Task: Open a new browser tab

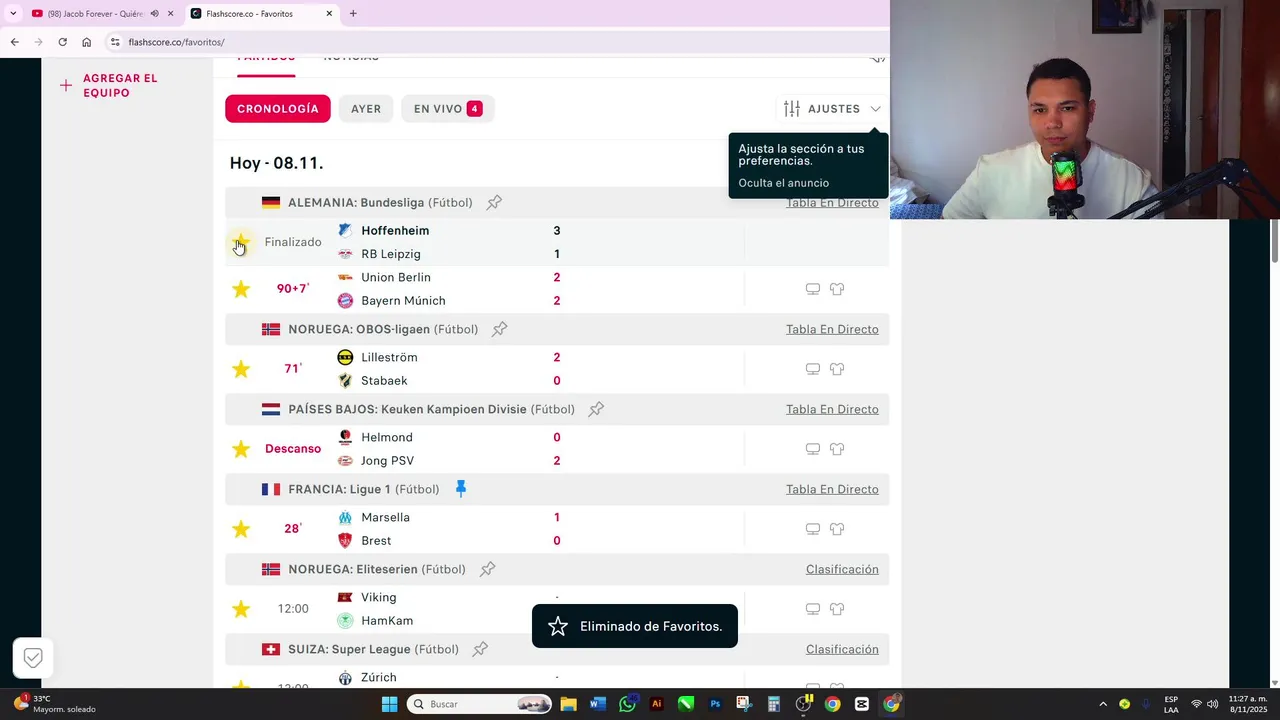Action: pos(353,14)
